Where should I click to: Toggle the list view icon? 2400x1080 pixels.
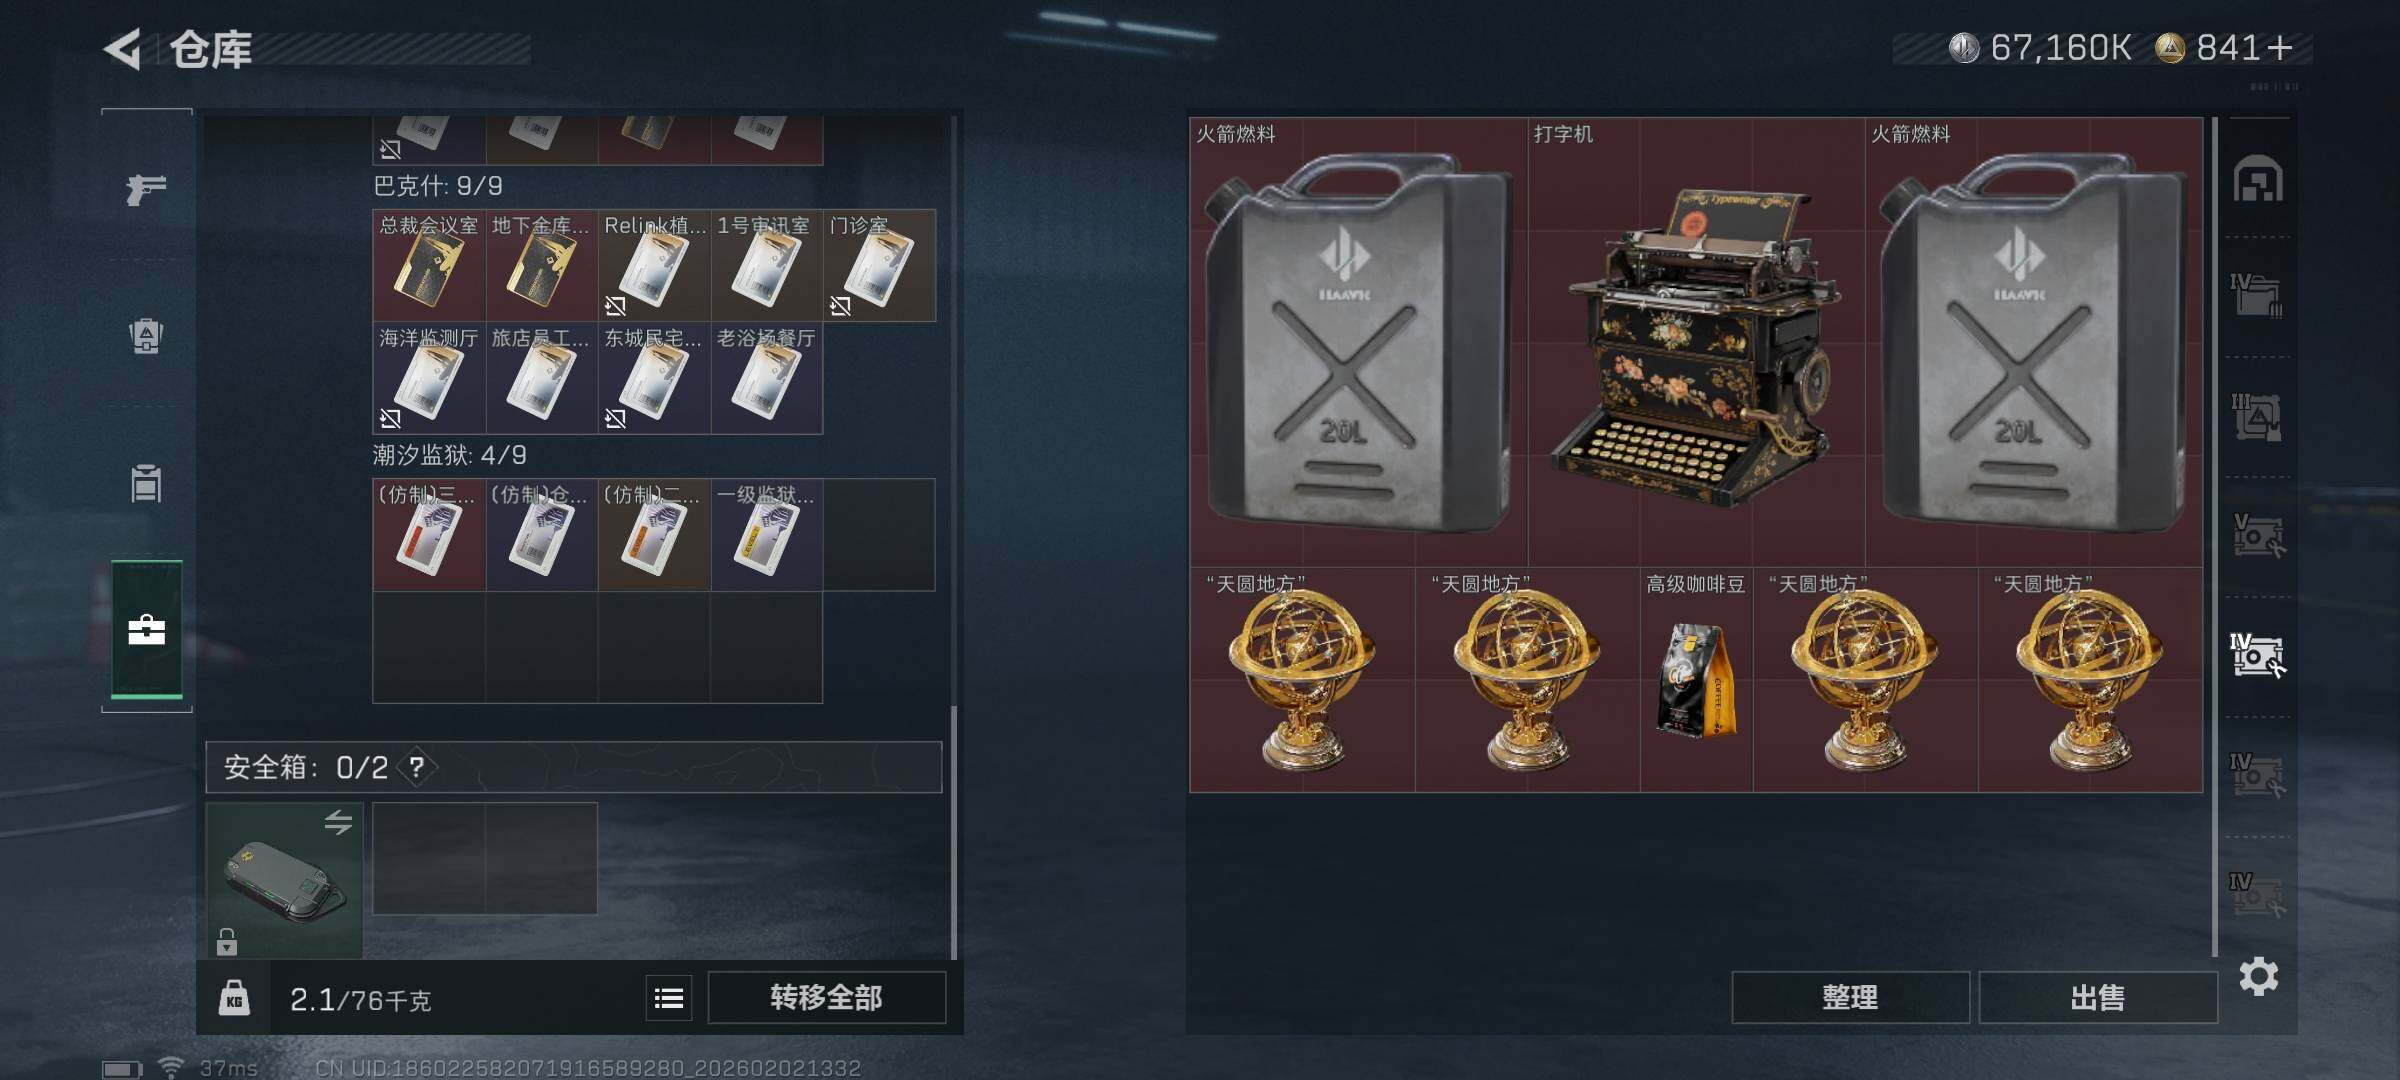coord(669,997)
